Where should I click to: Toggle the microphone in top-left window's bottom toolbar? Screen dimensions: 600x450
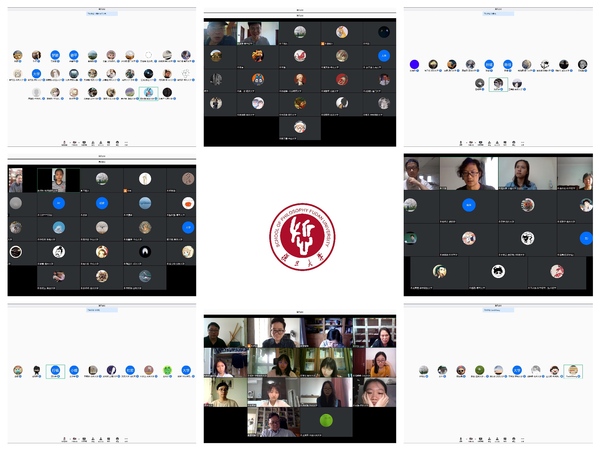tap(66, 142)
